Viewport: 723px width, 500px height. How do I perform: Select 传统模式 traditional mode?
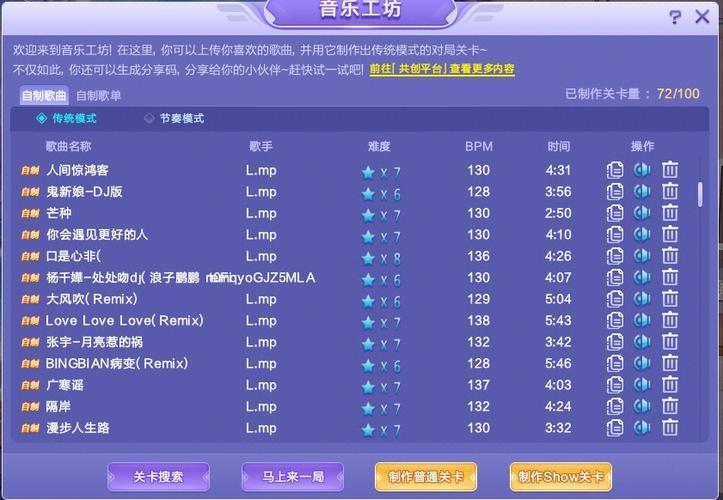pos(66,119)
